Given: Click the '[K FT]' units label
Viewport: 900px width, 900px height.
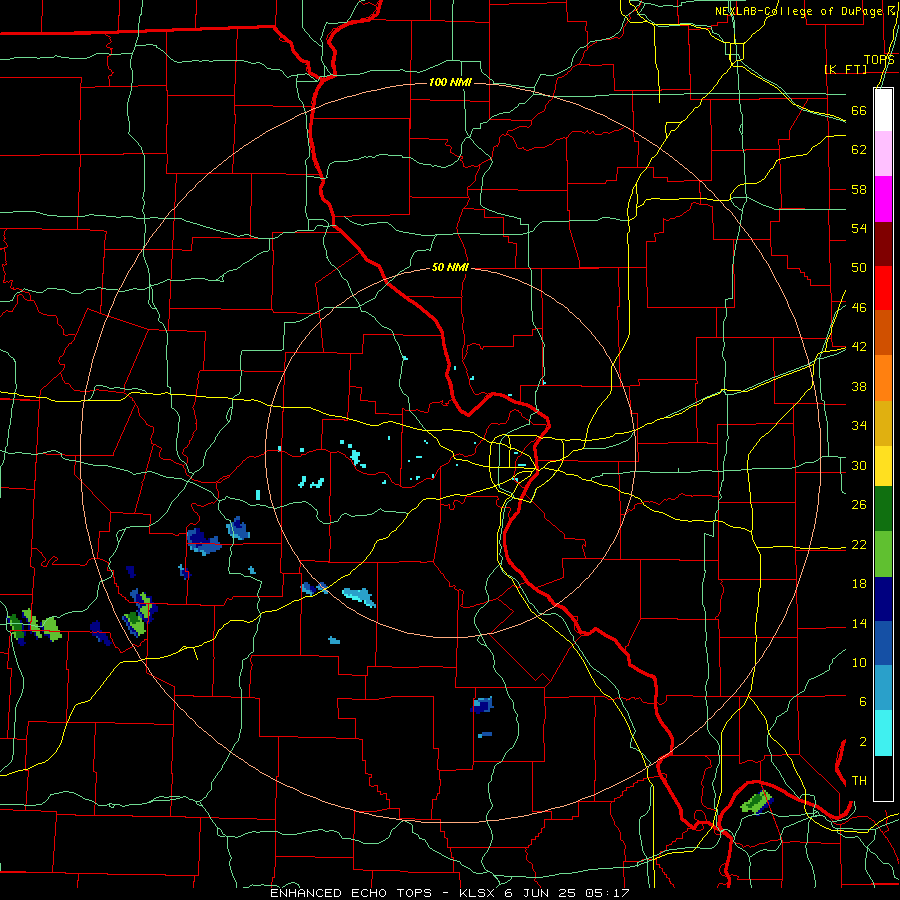Looking at the screenshot, I should tap(845, 69).
